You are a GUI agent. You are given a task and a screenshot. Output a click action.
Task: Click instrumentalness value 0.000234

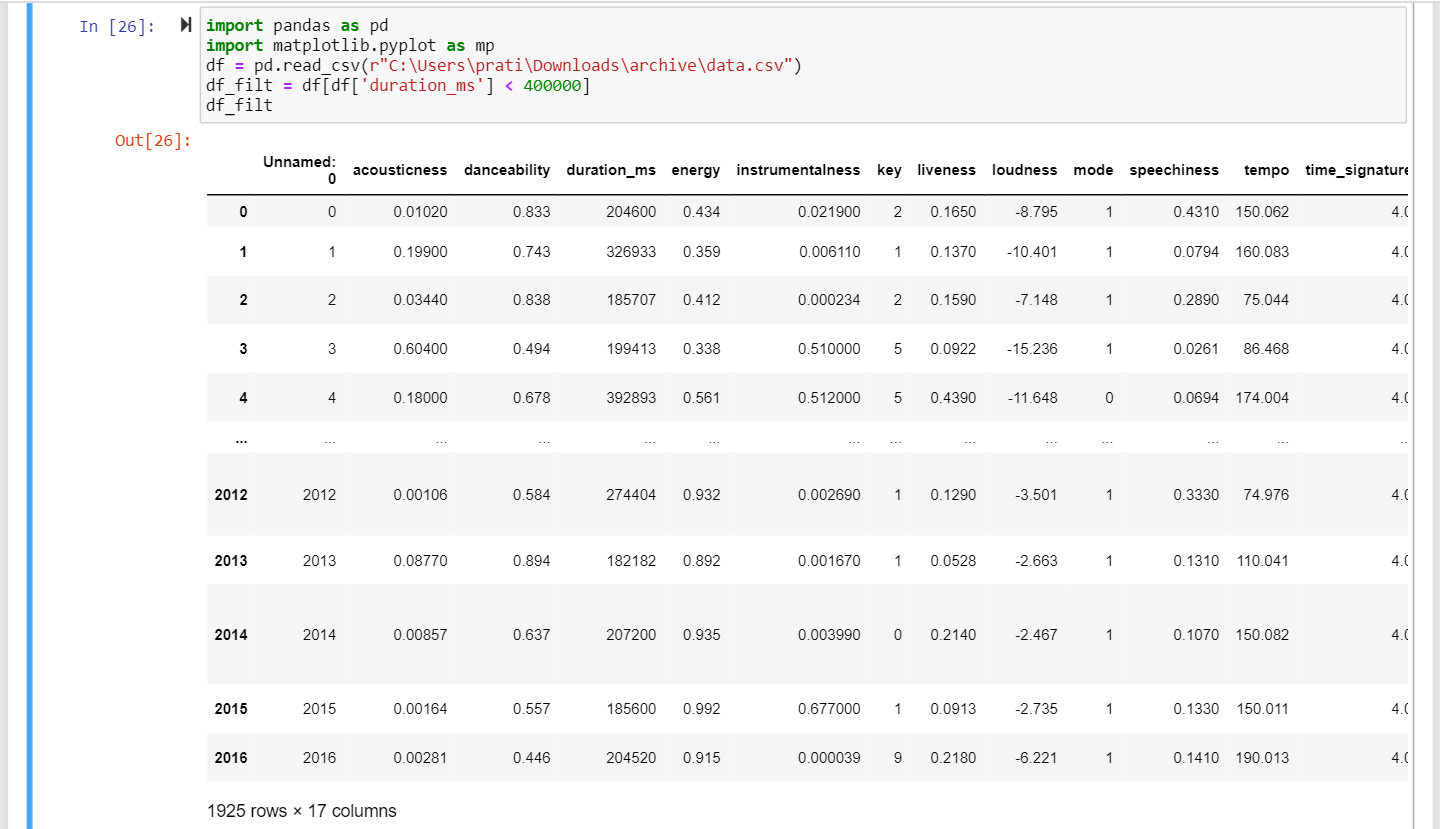pos(829,300)
